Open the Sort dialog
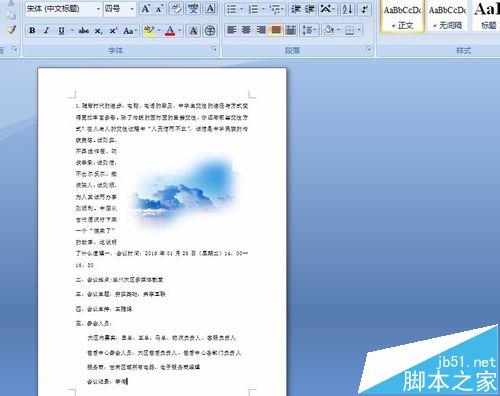The height and width of the screenshot is (396, 500). [x=347, y=9]
